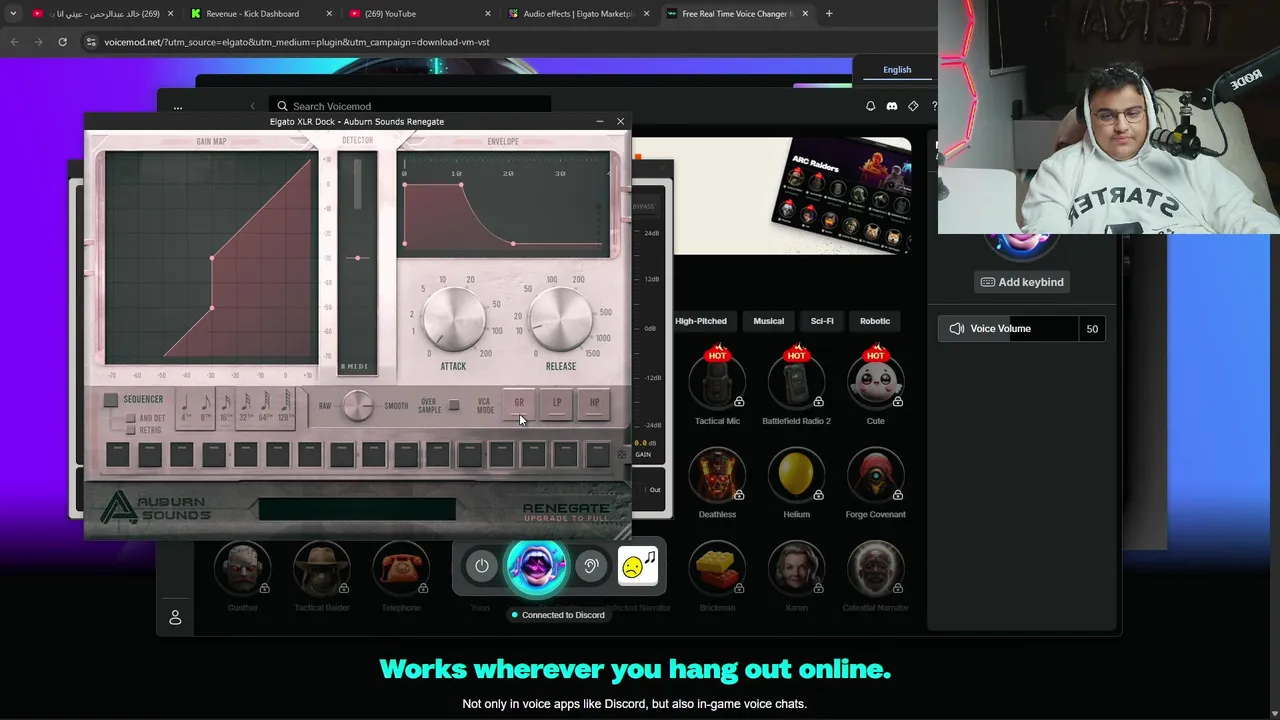1280x720 pixels.
Task: Select the 16th note sequencer rate
Action: click(x=225, y=406)
